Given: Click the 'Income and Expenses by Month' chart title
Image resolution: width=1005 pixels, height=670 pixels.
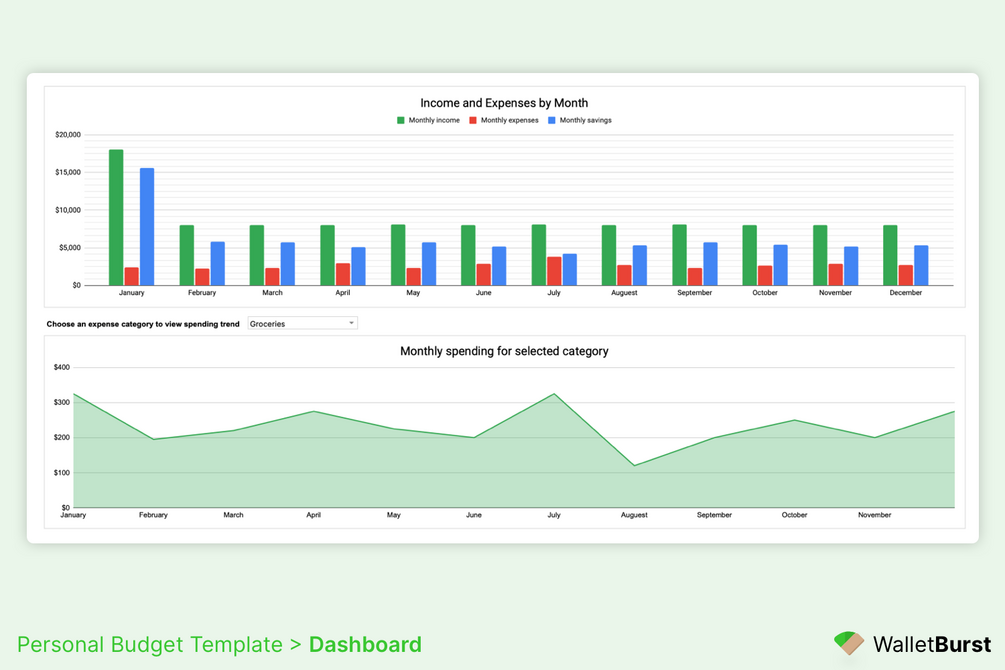Looking at the screenshot, I should 504,103.
